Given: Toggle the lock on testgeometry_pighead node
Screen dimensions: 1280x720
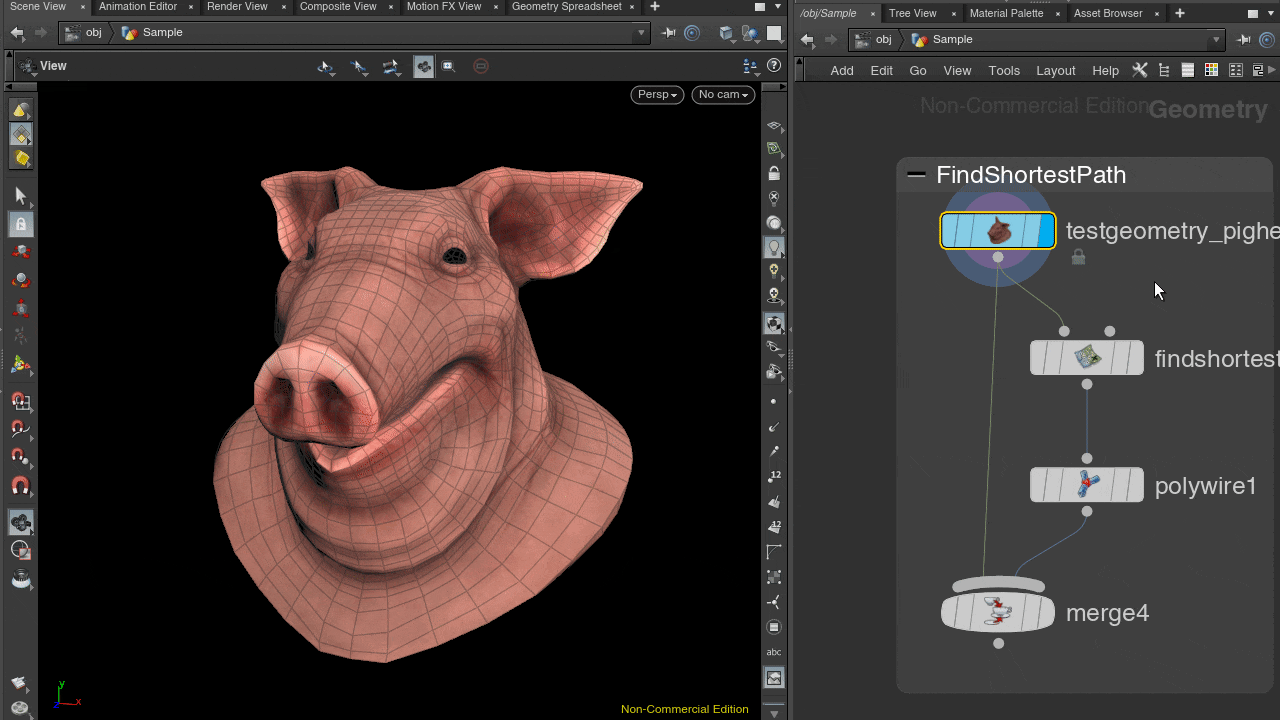Looking at the screenshot, I should click(x=1078, y=258).
